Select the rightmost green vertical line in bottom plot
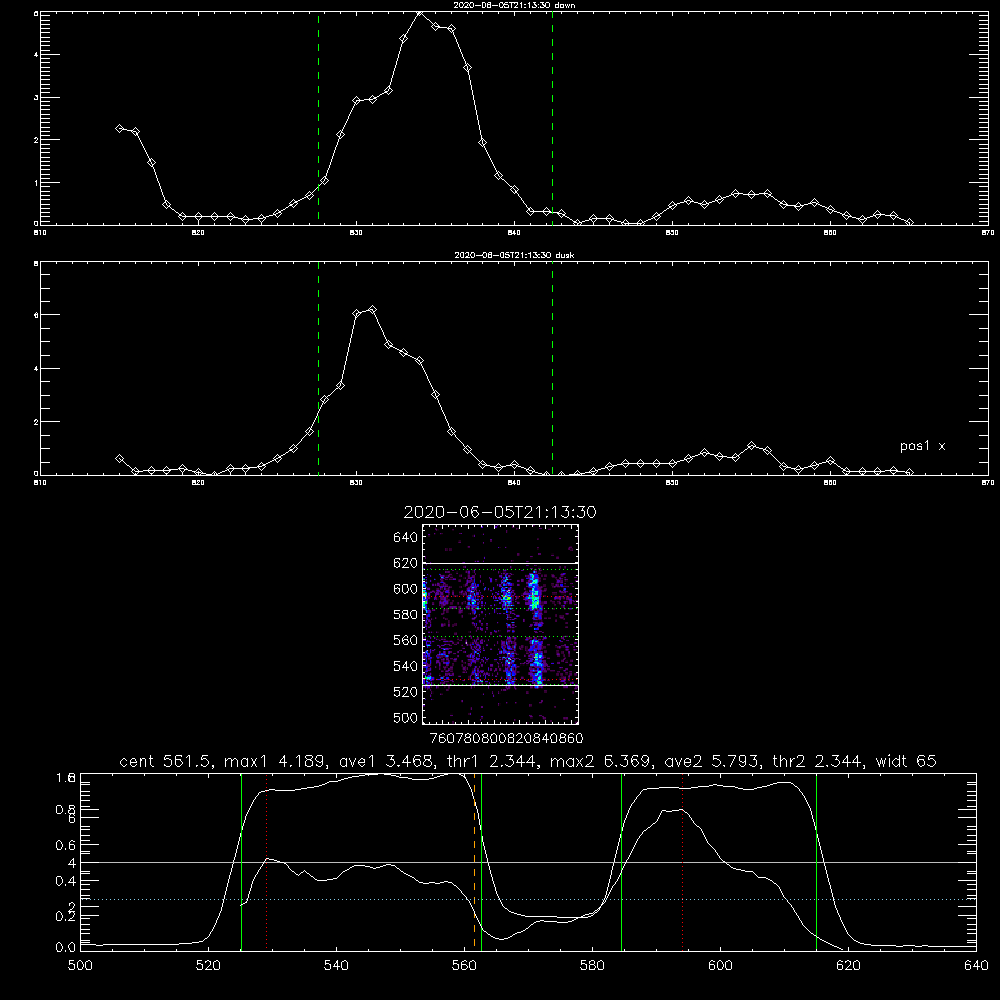Image resolution: width=1000 pixels, height=1000 pixels. click(816, 862)
